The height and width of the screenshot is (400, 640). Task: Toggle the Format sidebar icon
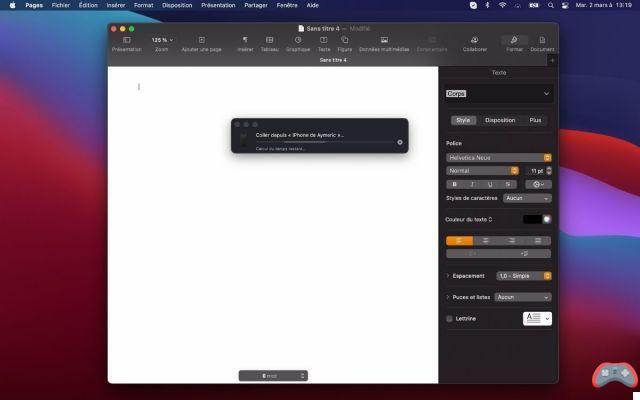(514, 40)
